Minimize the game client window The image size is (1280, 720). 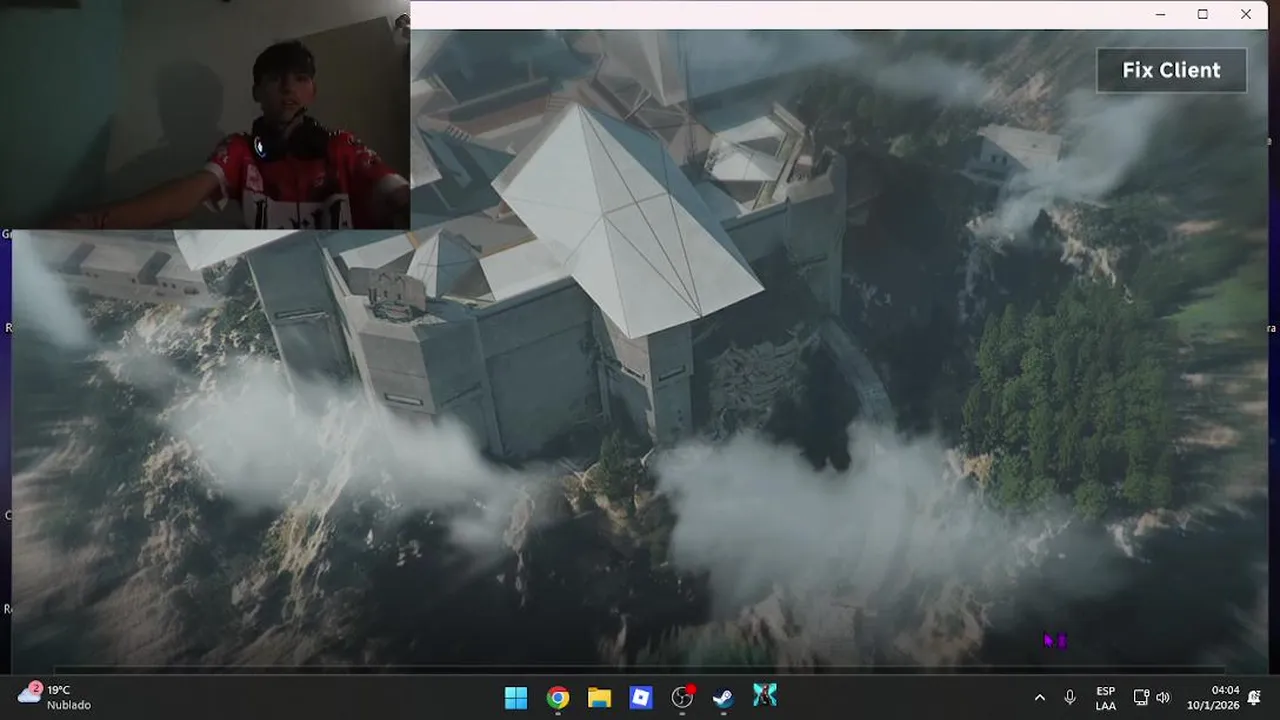(x=1161, y=14)
